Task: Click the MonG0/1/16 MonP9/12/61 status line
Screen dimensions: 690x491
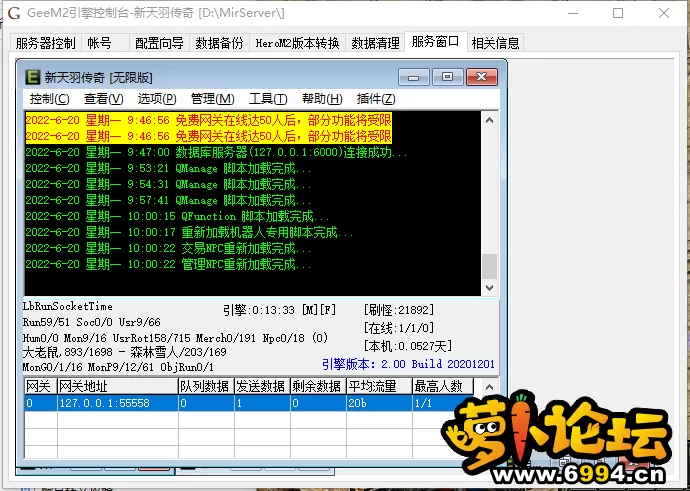Action: (118, 366)
